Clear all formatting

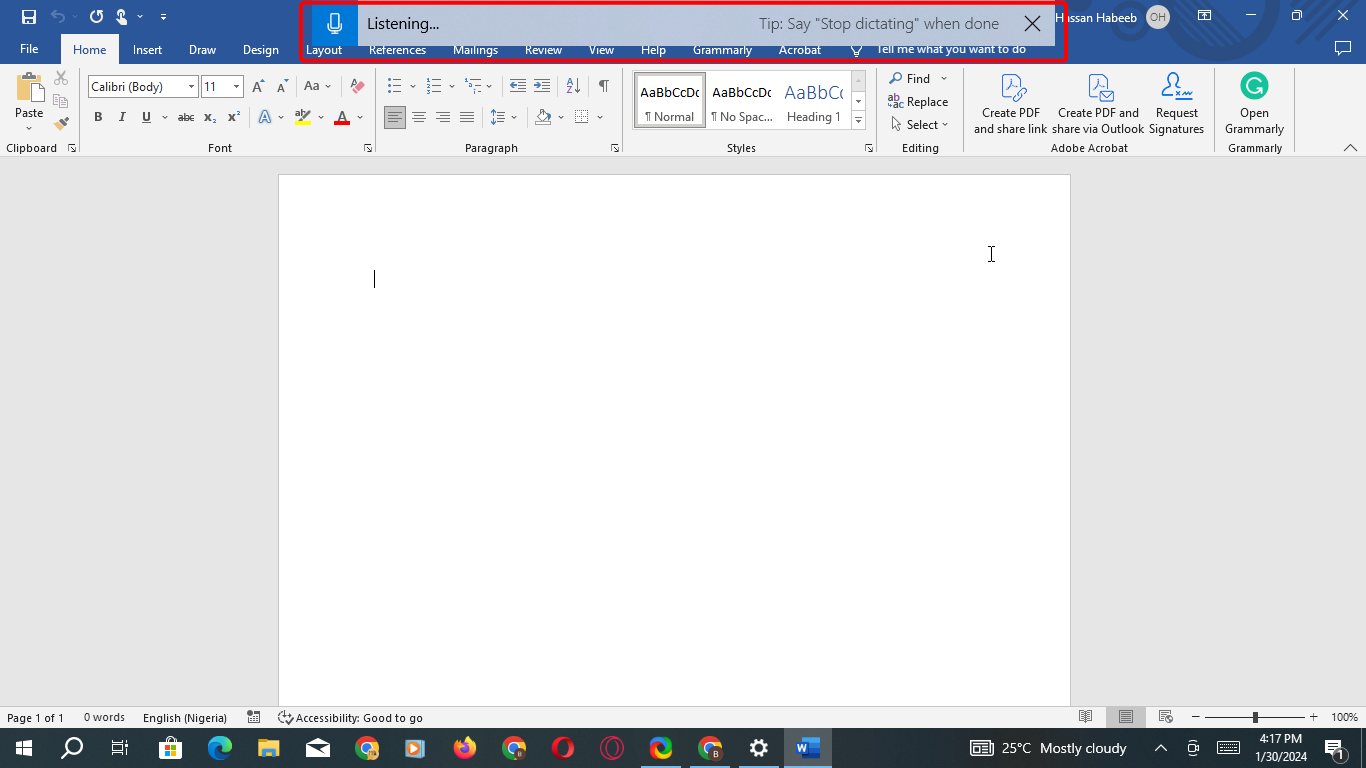tap(356, 86)
